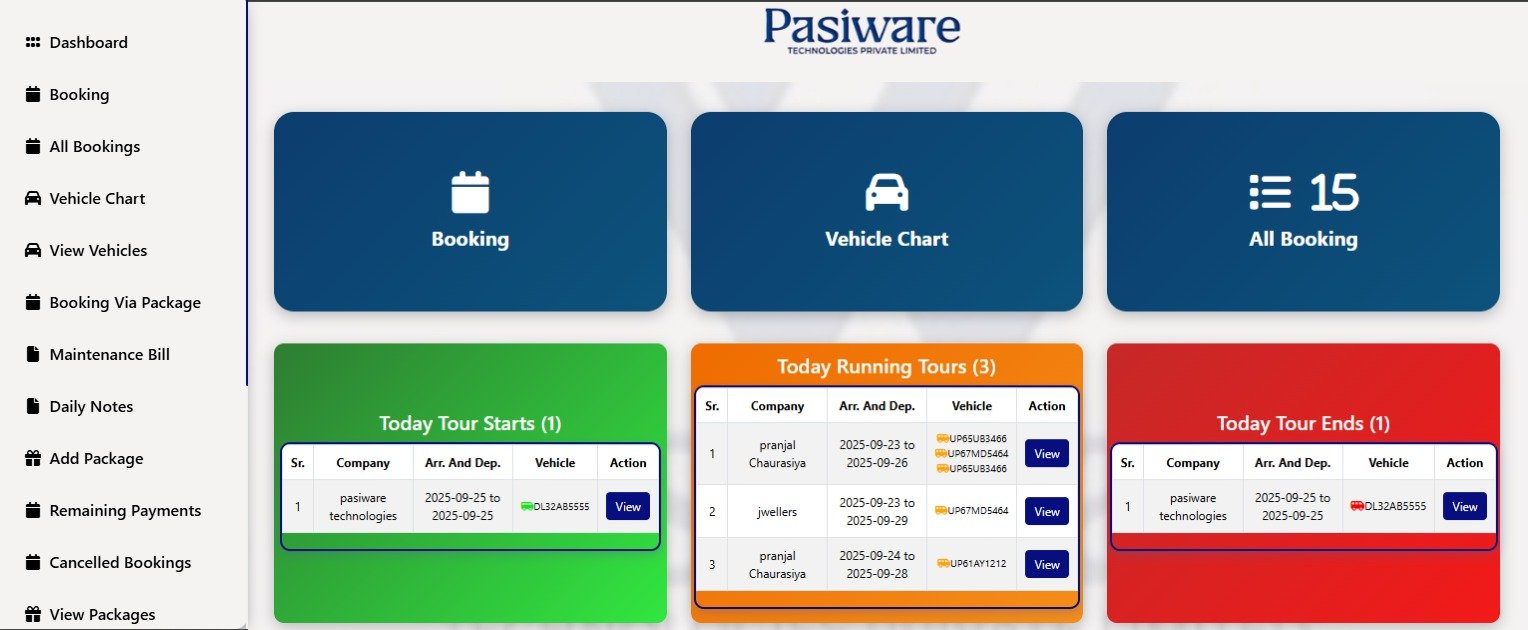Open All Bookings from the sidebar
The height and width of the screenshot is (630, 1528).
click(x=94, y=146)
